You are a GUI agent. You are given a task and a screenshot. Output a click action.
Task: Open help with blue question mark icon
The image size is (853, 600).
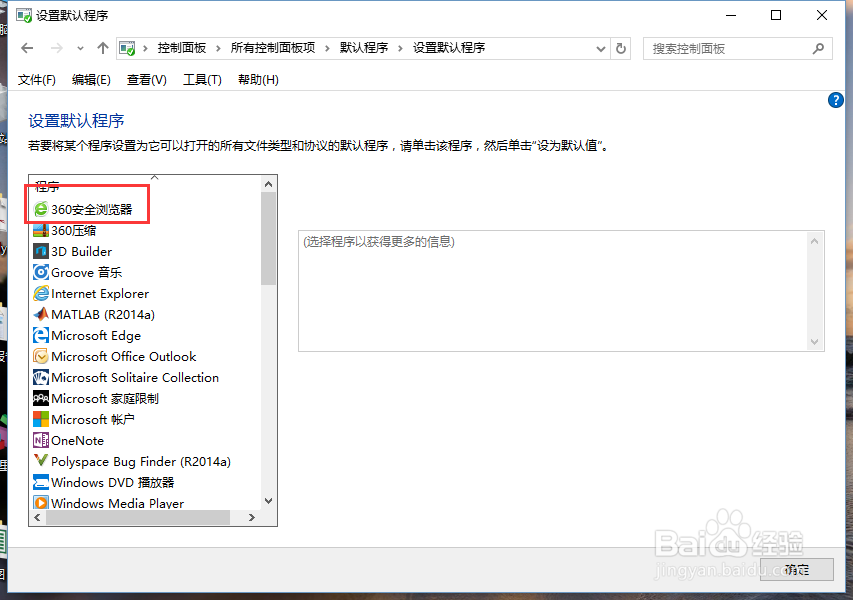coord(836,100)
